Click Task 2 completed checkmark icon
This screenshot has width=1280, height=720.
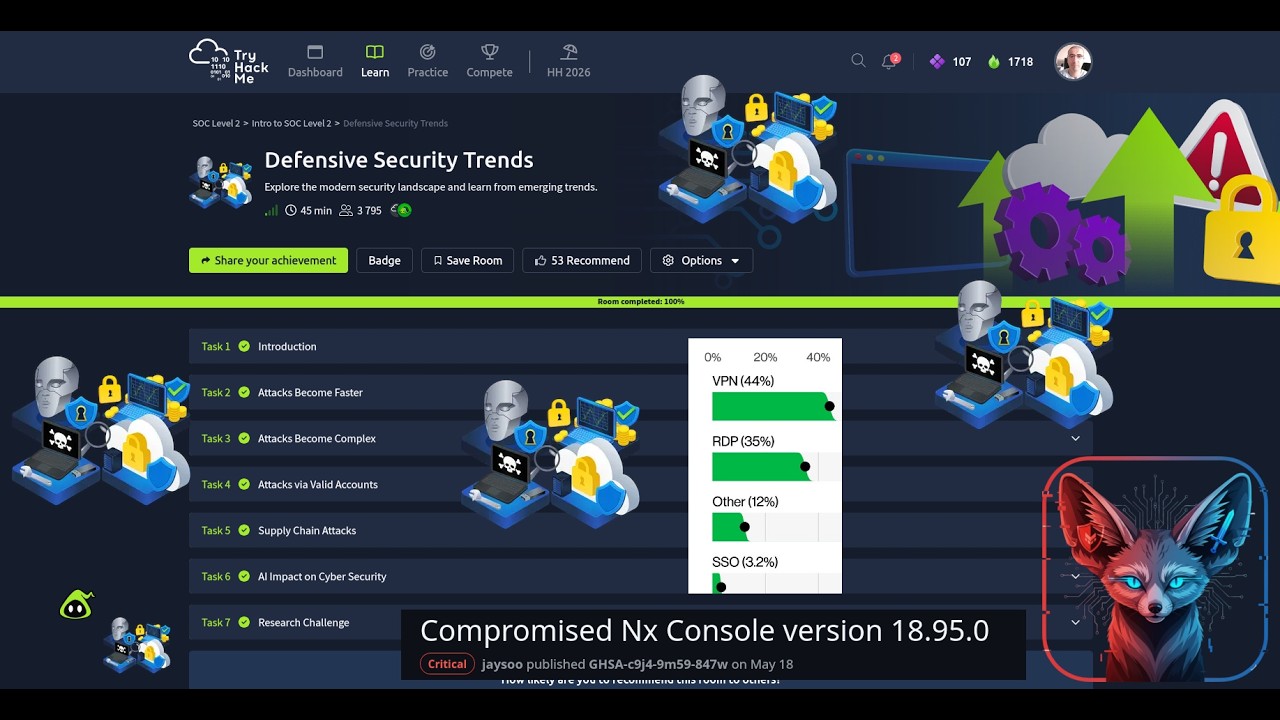coord(244,393)
